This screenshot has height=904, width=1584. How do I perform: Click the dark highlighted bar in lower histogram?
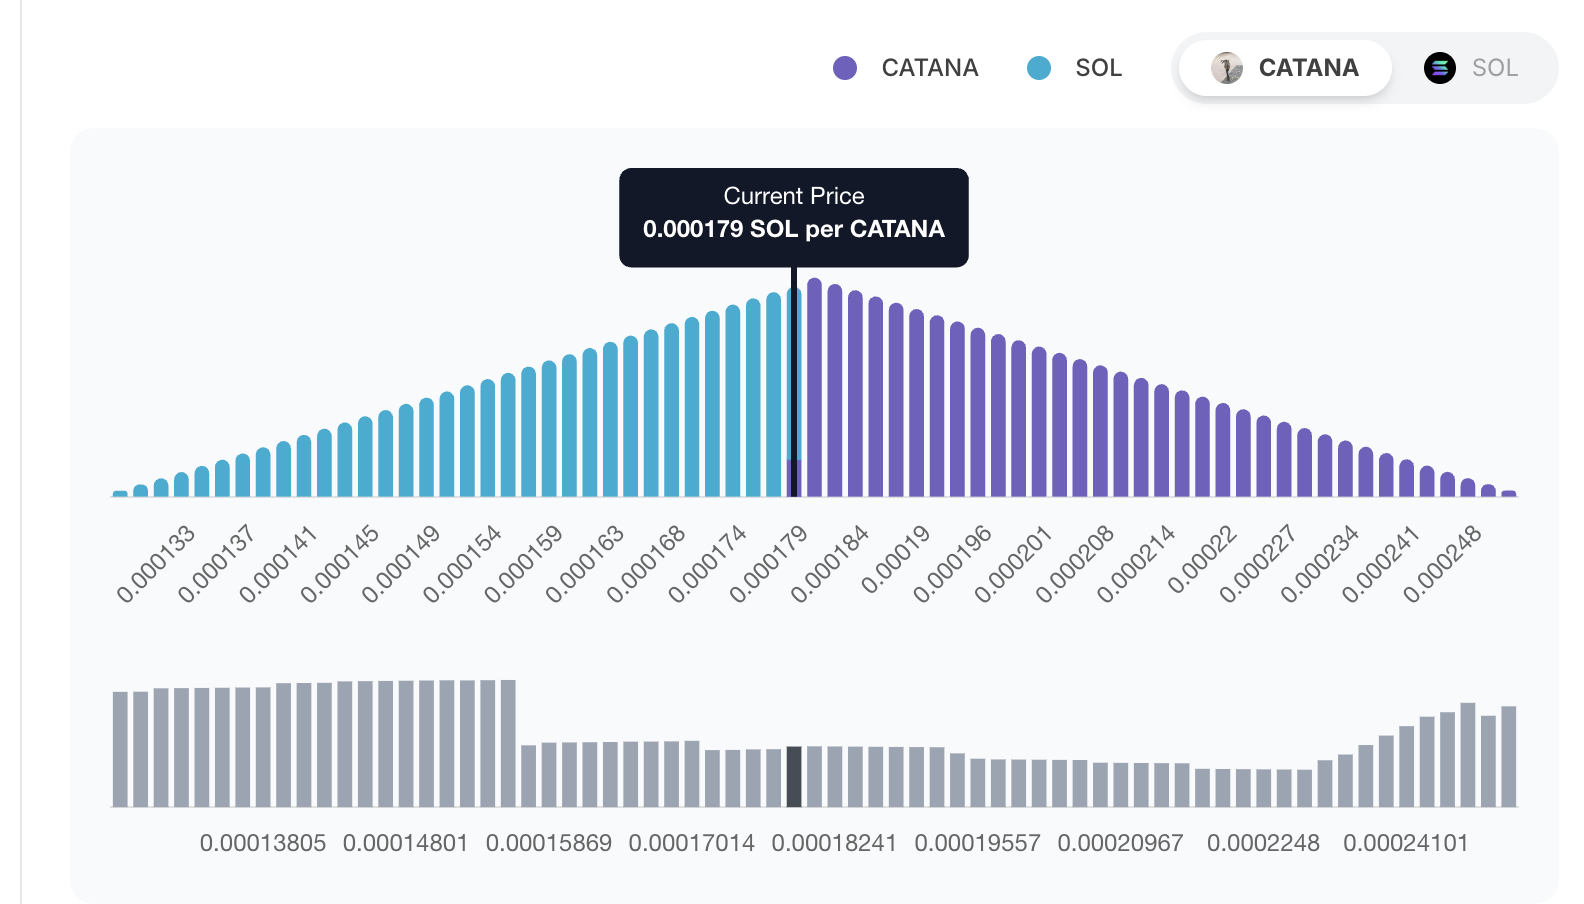coord(794,776)
